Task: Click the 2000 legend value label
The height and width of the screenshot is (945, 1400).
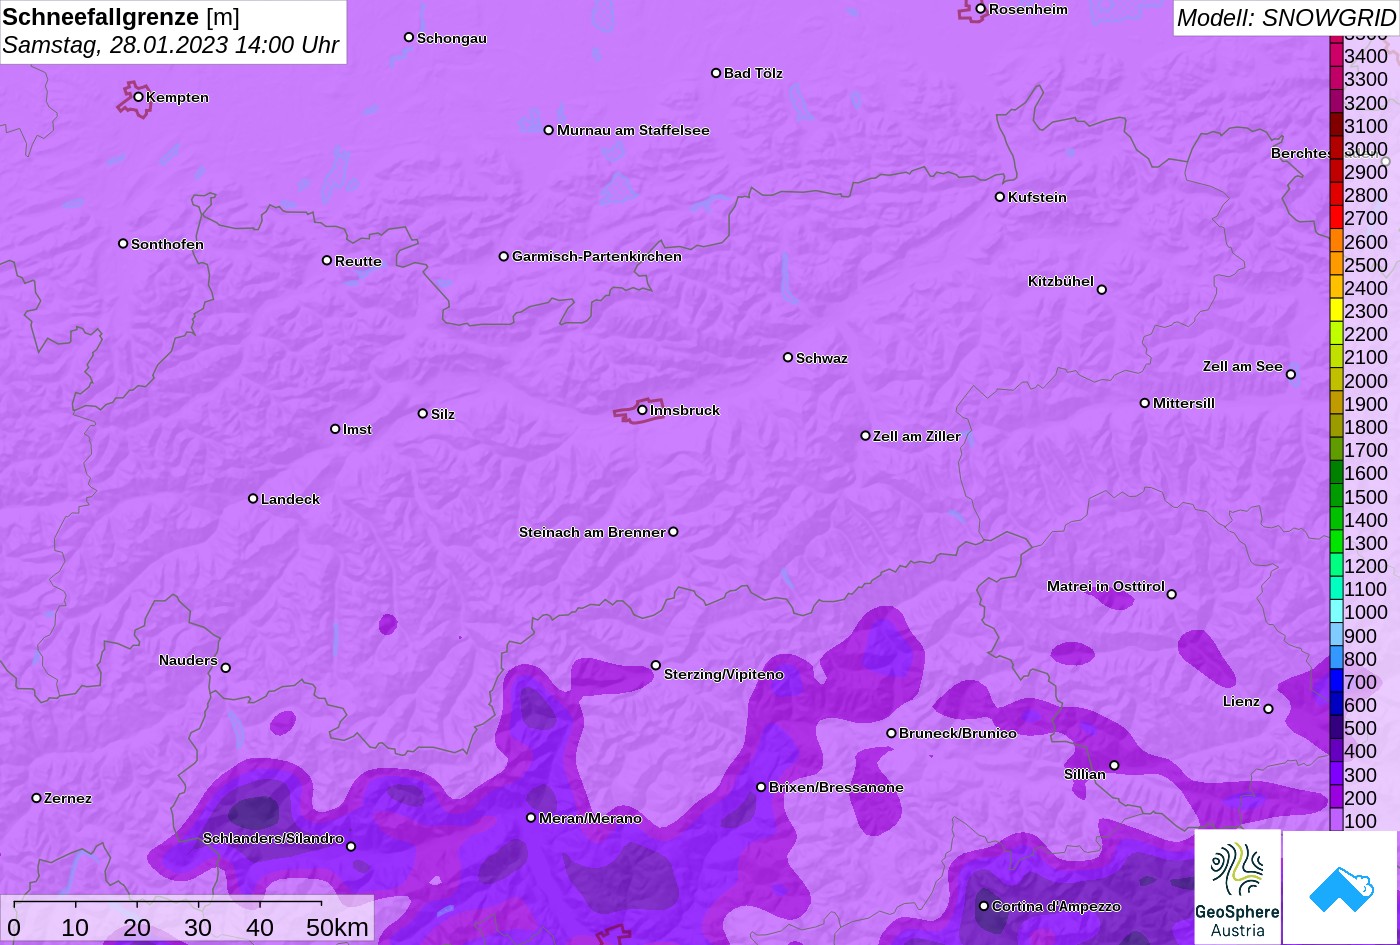Action: [1366, 381]
